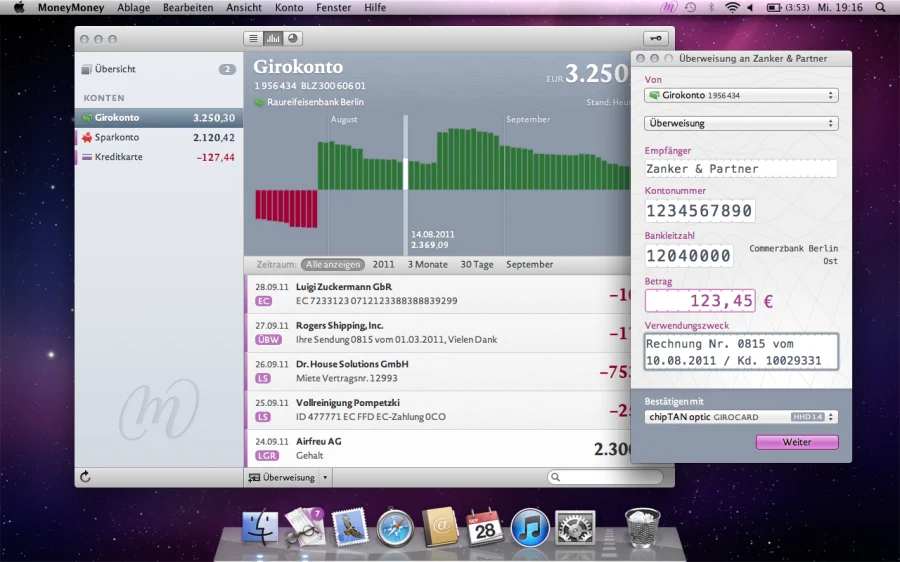Select Sparkonto in the accounts sidebar
The image size is (900, 562).
click(116, 137)
